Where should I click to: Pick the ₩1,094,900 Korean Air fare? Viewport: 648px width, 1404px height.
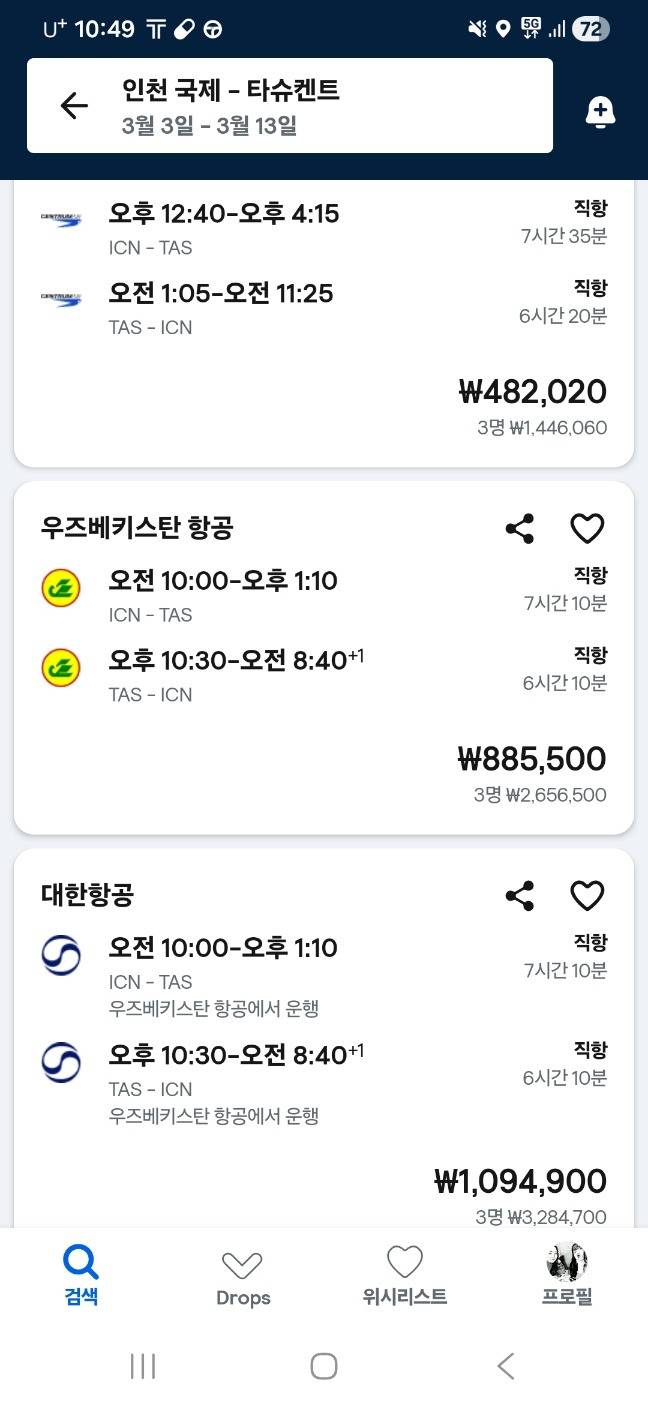pos(520,1181)
